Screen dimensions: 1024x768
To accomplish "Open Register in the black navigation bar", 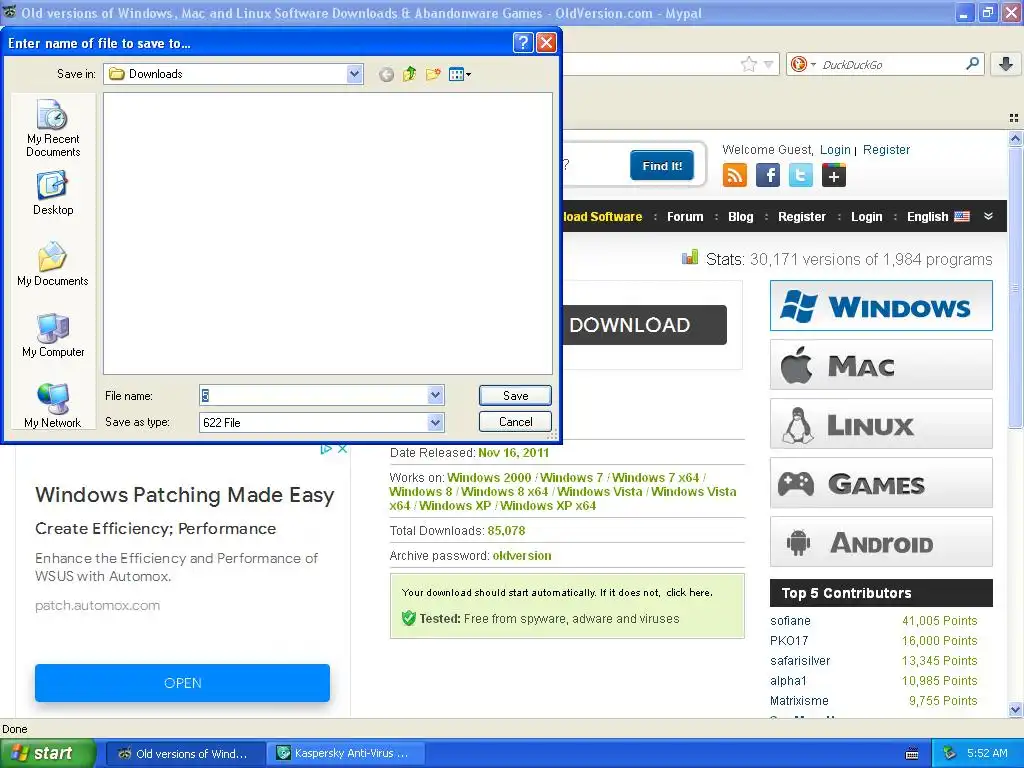I will click(x=801, y=217).
